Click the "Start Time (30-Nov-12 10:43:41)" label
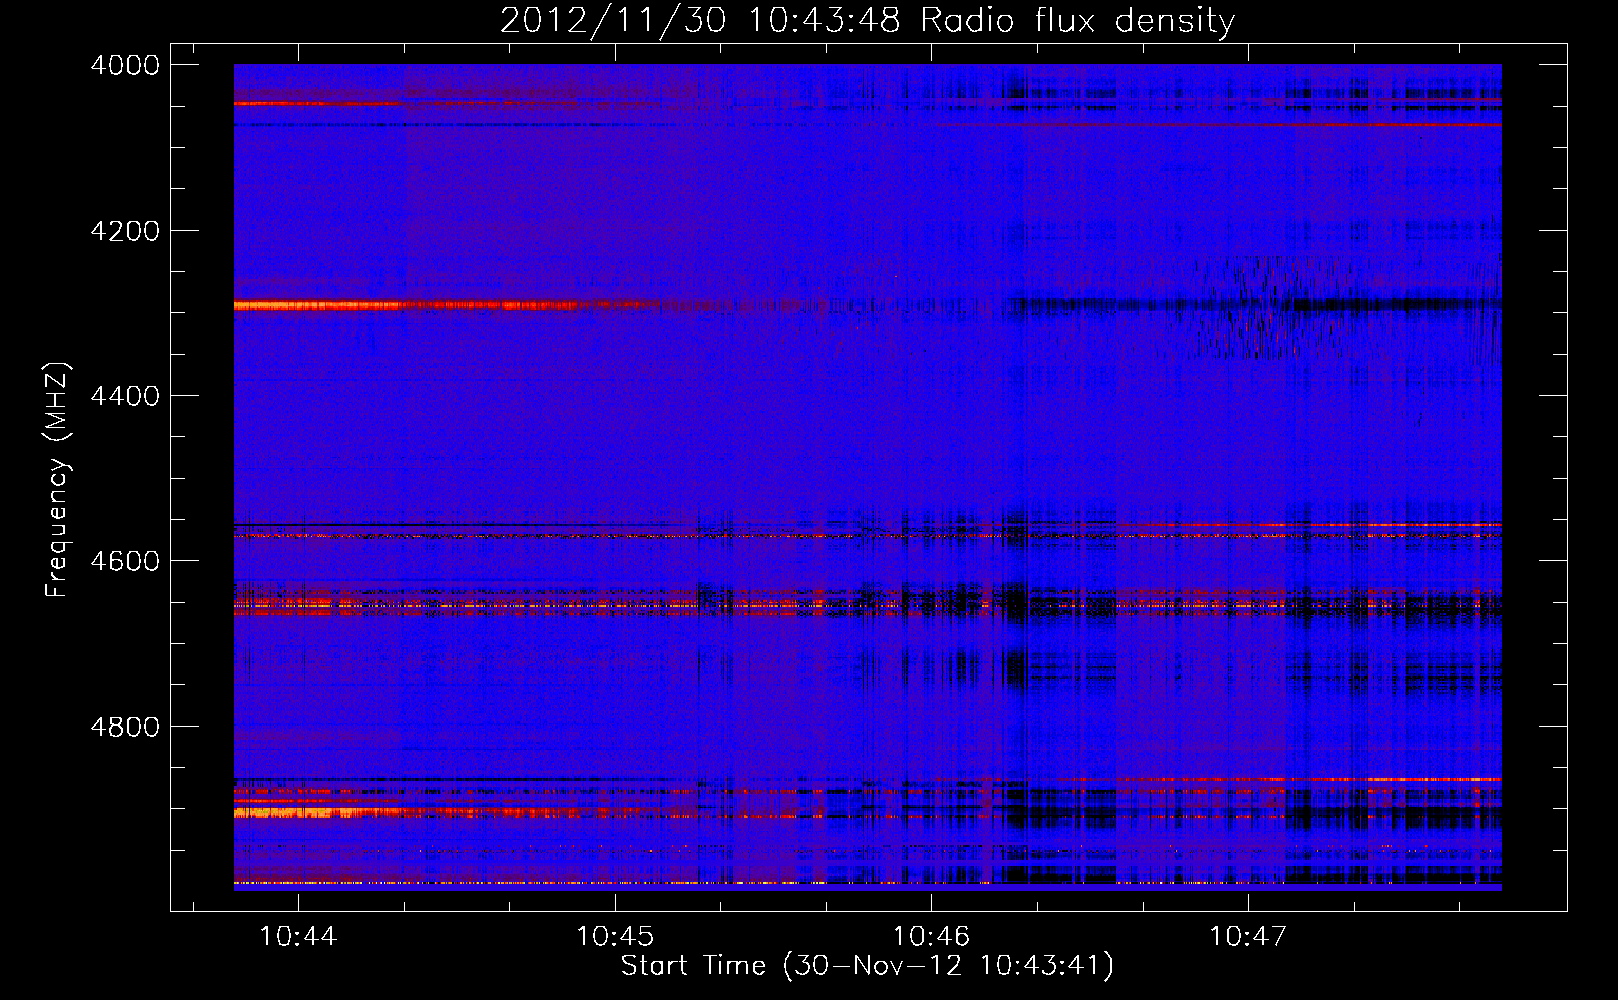Screen dimensions: 1618x1000 tap(867, 966)
